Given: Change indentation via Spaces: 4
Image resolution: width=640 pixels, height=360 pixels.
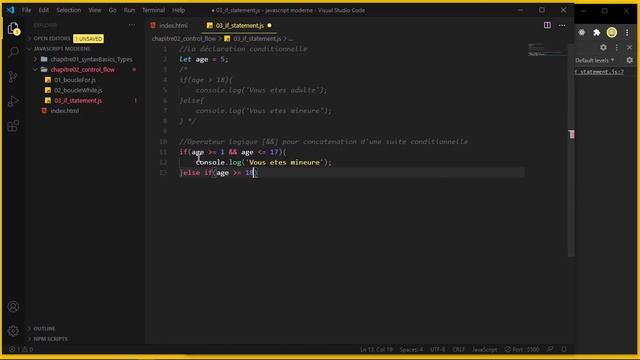Looking at the screenshot, I should (x=411, y=349).
